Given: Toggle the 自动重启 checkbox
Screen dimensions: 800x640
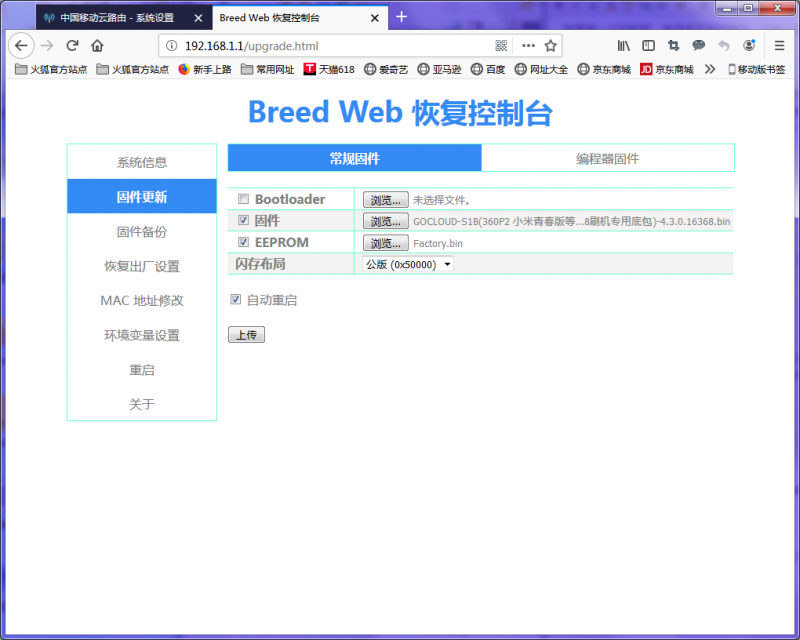Looking at the screenshot, I should (x=235, y=299).
